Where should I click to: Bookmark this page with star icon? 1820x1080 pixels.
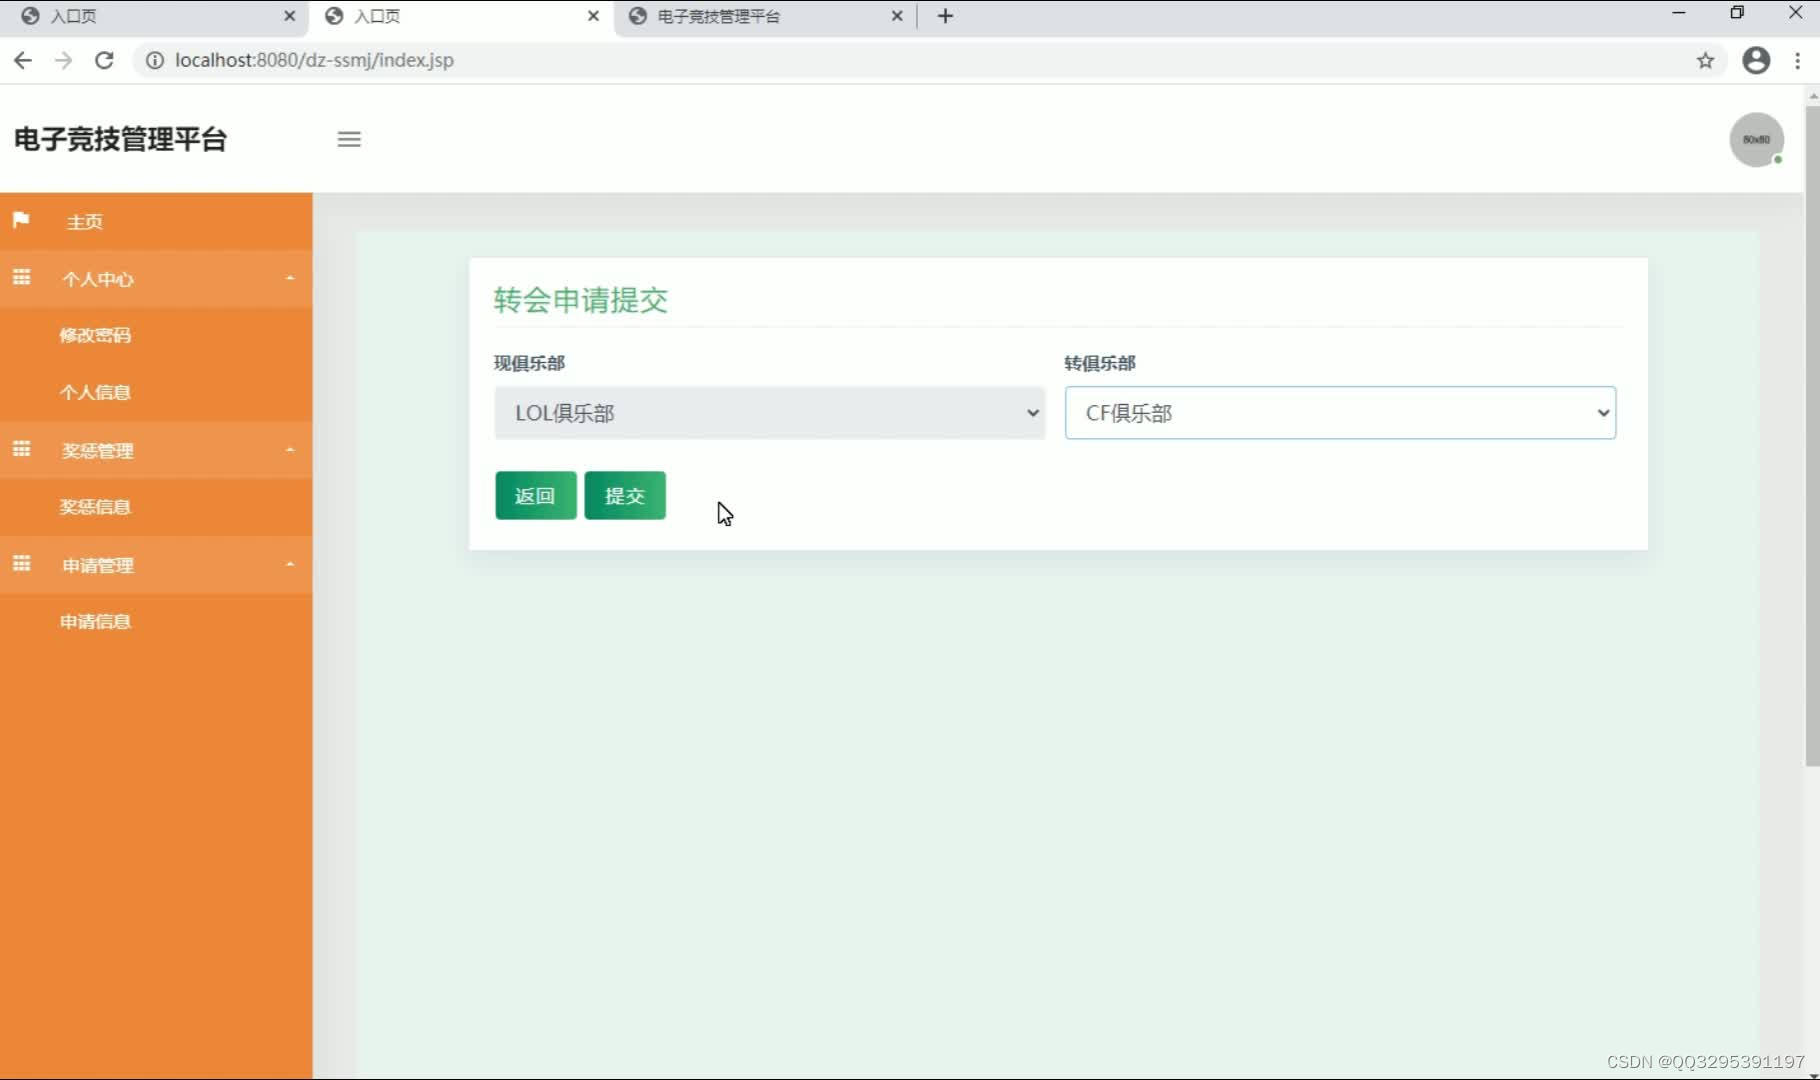pos(1706,60)
